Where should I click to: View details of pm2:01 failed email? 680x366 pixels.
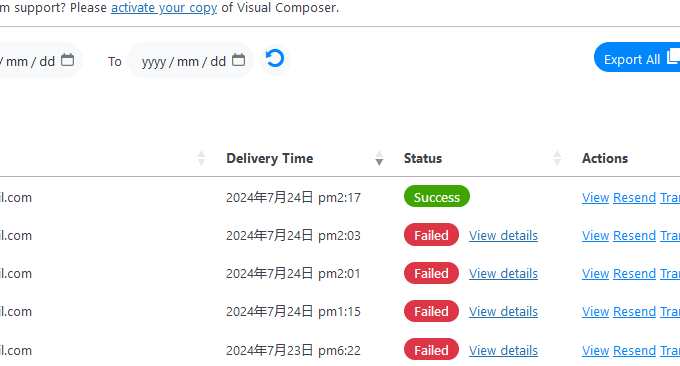point(503,274)
